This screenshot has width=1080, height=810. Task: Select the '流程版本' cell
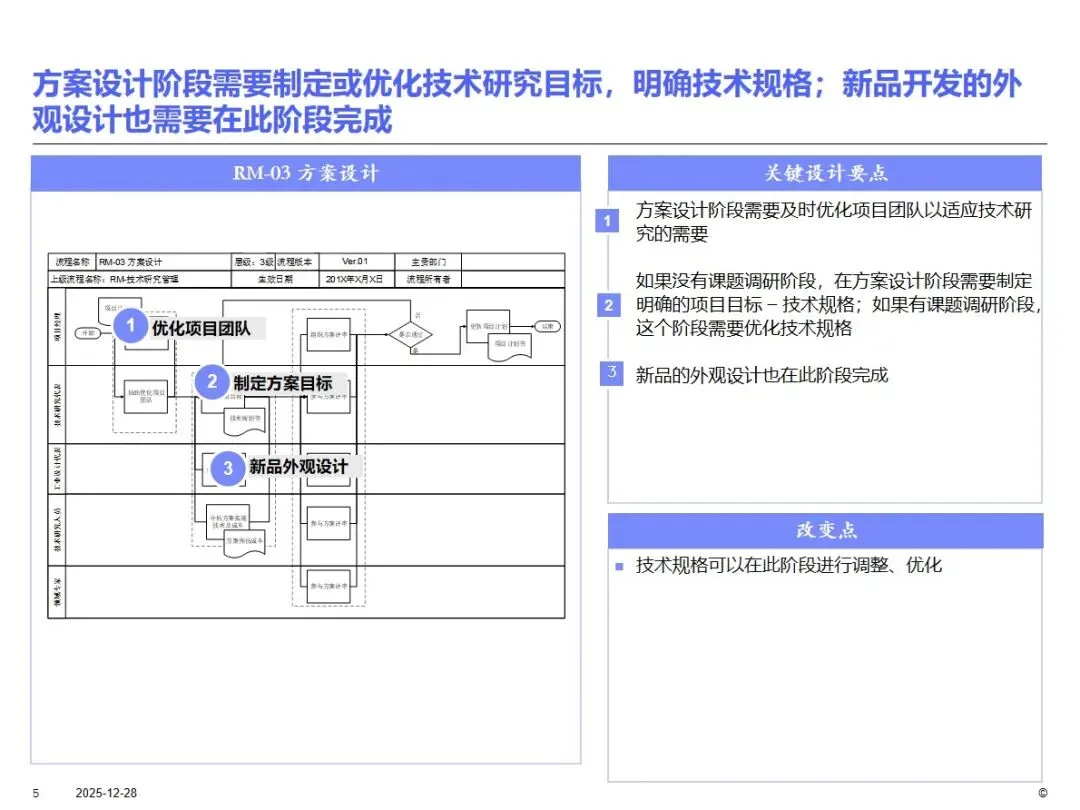(296, 262)
